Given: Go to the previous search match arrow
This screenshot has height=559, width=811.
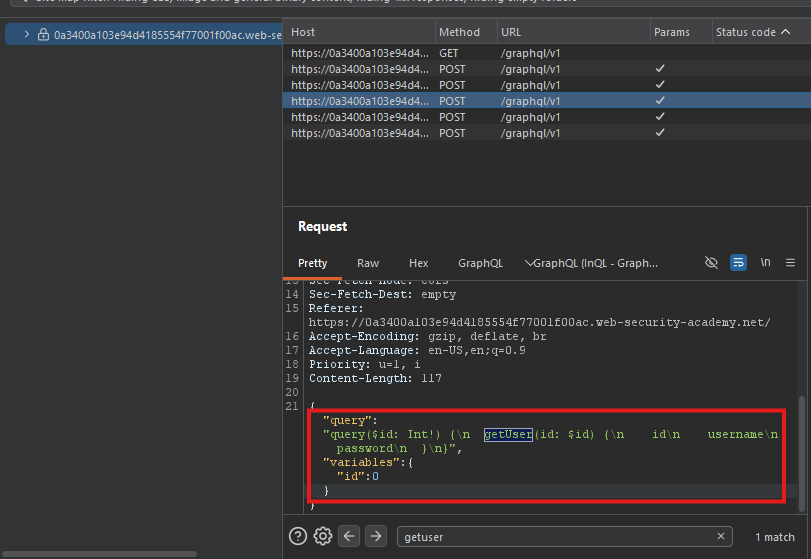Looking at the screenshot, I should 349,536.
